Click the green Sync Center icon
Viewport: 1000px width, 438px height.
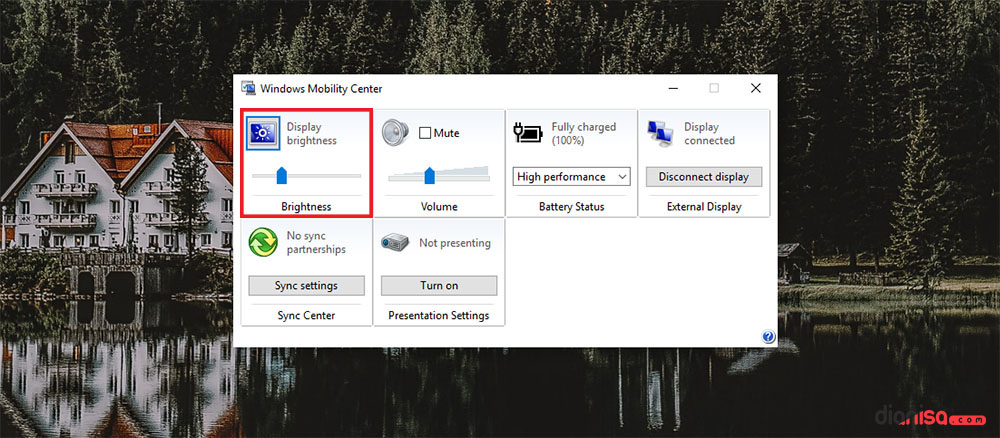(x=263, y=243)
